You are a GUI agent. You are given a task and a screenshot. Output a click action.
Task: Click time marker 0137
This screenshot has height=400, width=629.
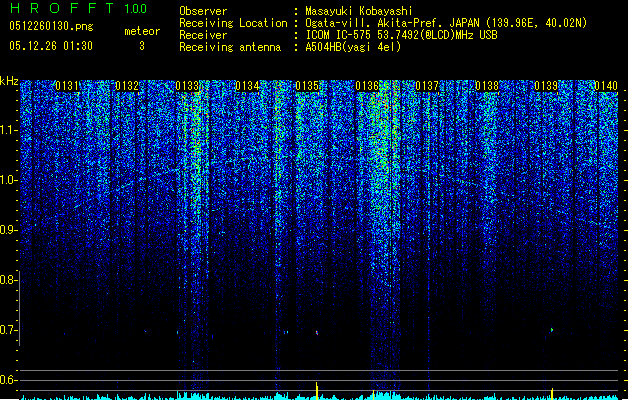(427, 86)
